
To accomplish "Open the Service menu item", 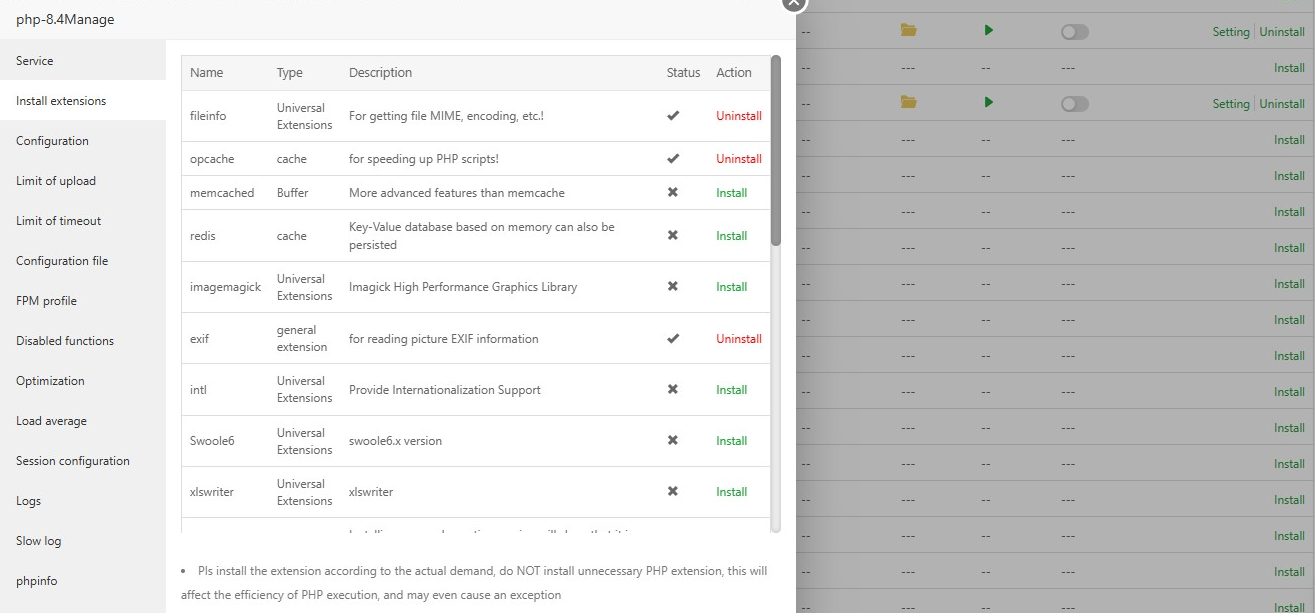I will 35,61.
